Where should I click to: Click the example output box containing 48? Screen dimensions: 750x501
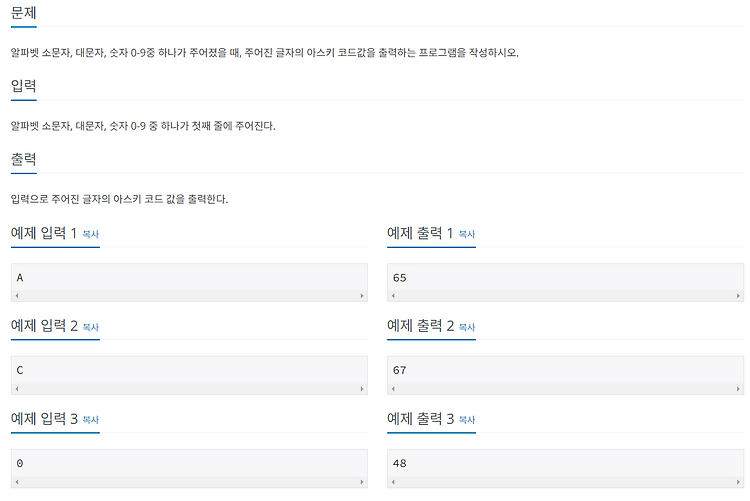tap(565, 468)
